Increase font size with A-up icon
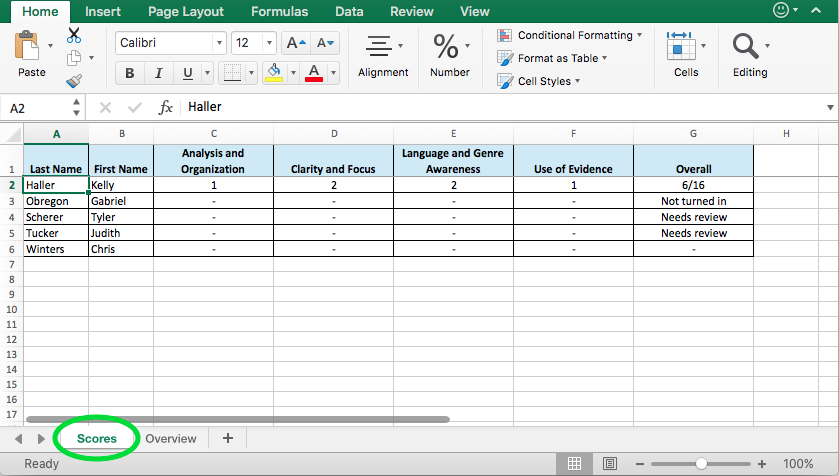The height and width of the screenshot is (476, 839). [x=296, y=43]
